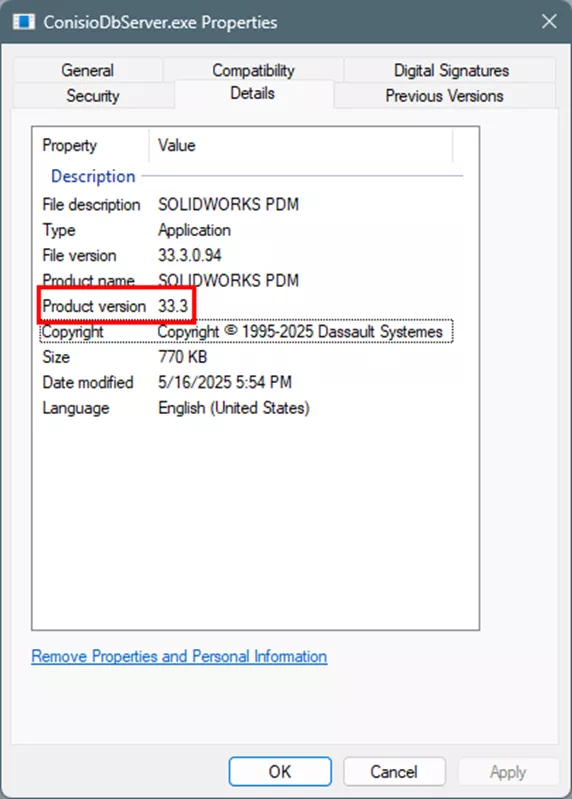Switch to the Security tab
Screen dimensions: 572x799
point(93,95)
